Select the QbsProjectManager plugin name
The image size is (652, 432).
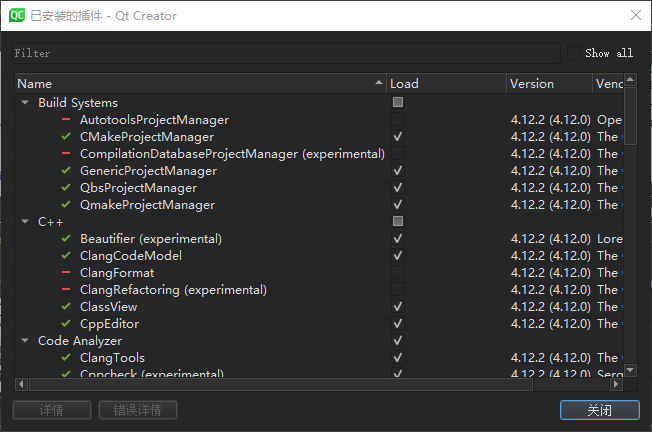point(138,188)
